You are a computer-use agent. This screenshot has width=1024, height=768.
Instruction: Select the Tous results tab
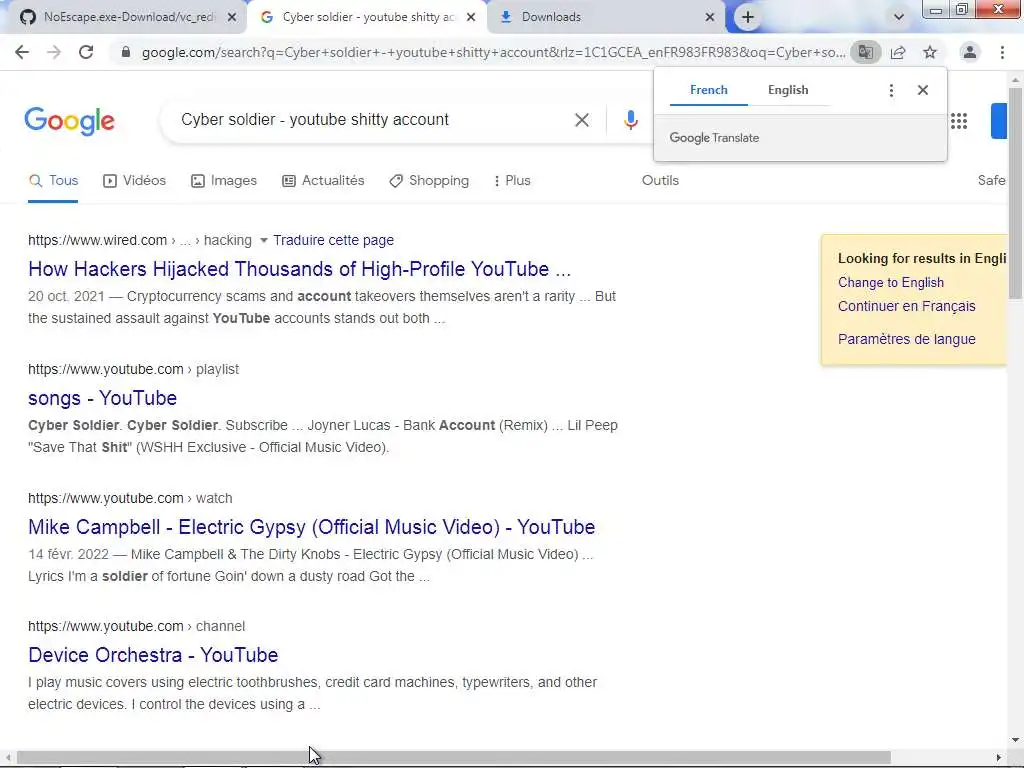pyautogui.click(x=53, y=181)
